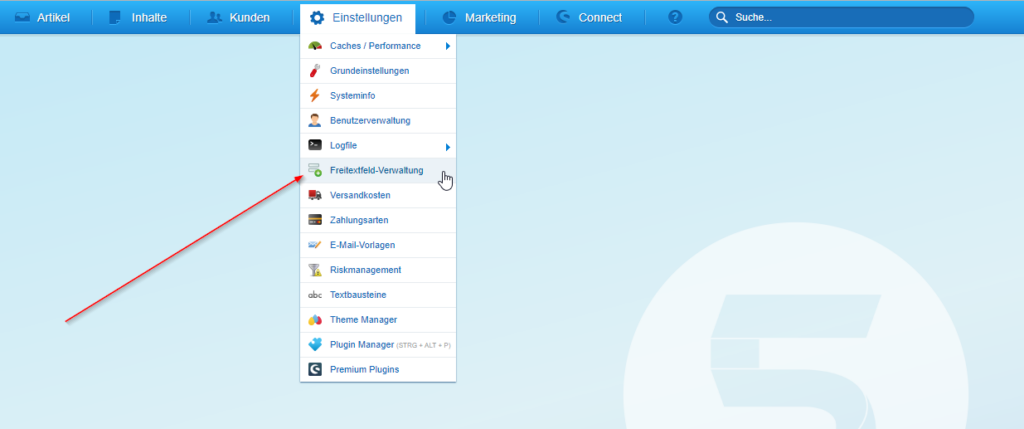
Task: Click the Caches / Performance speedometer icon
Action: (x=315, y=46)
